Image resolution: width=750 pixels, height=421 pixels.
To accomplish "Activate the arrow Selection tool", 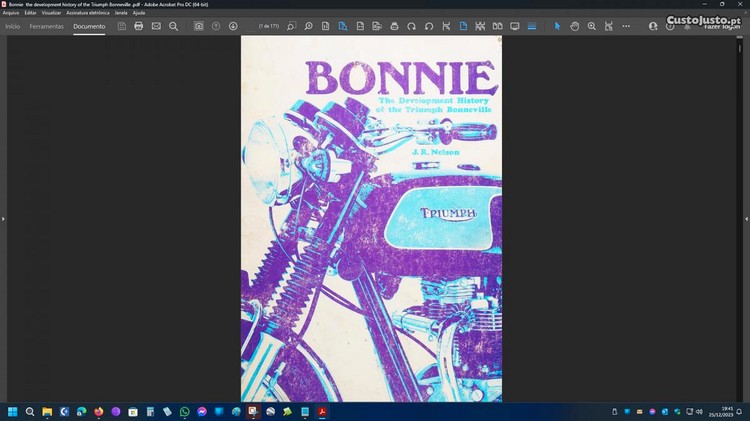I will (x=558, y=26).
